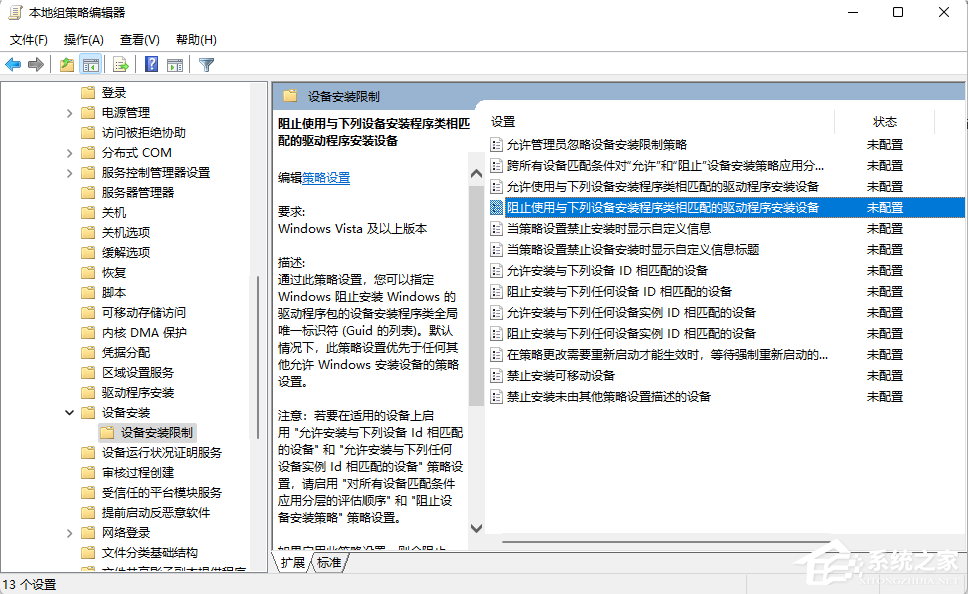This screenshot has width=968, height=594.
Task: Click description pane scroll down arrow
Action: coord(476,528)
